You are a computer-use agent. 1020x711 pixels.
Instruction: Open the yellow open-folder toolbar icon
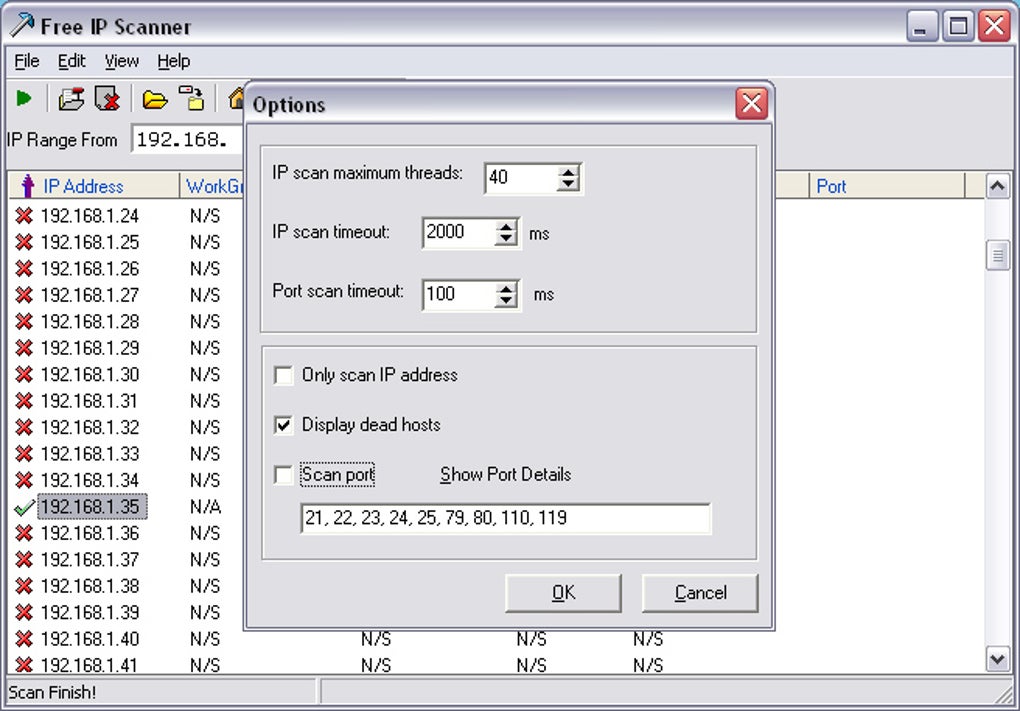click(x=155, y=100)
